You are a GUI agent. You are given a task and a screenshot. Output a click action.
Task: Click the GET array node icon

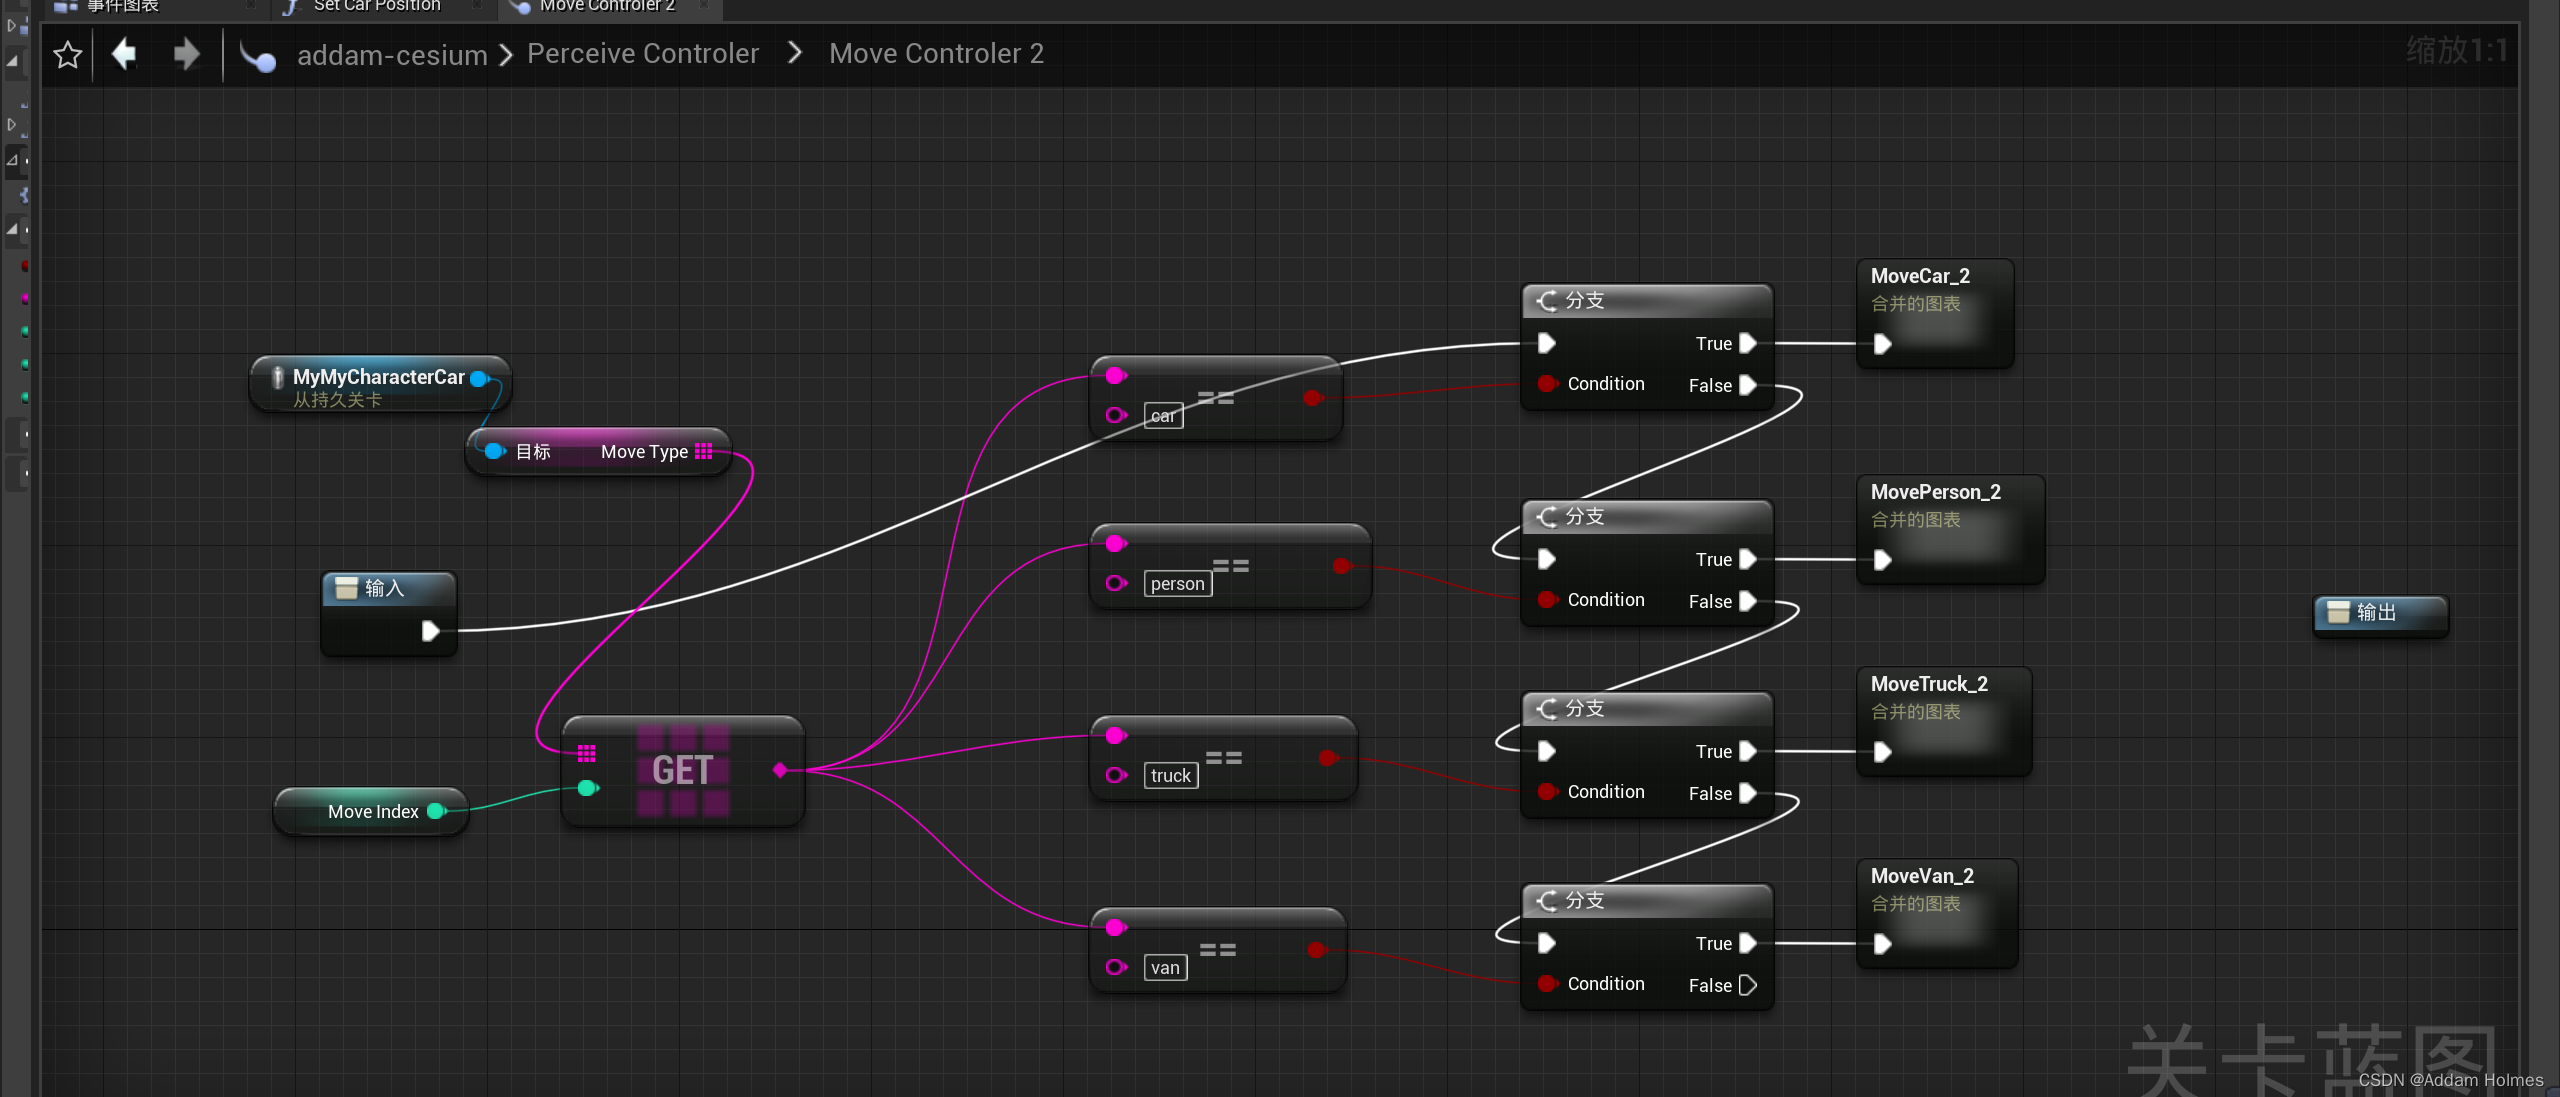[683, 770]
